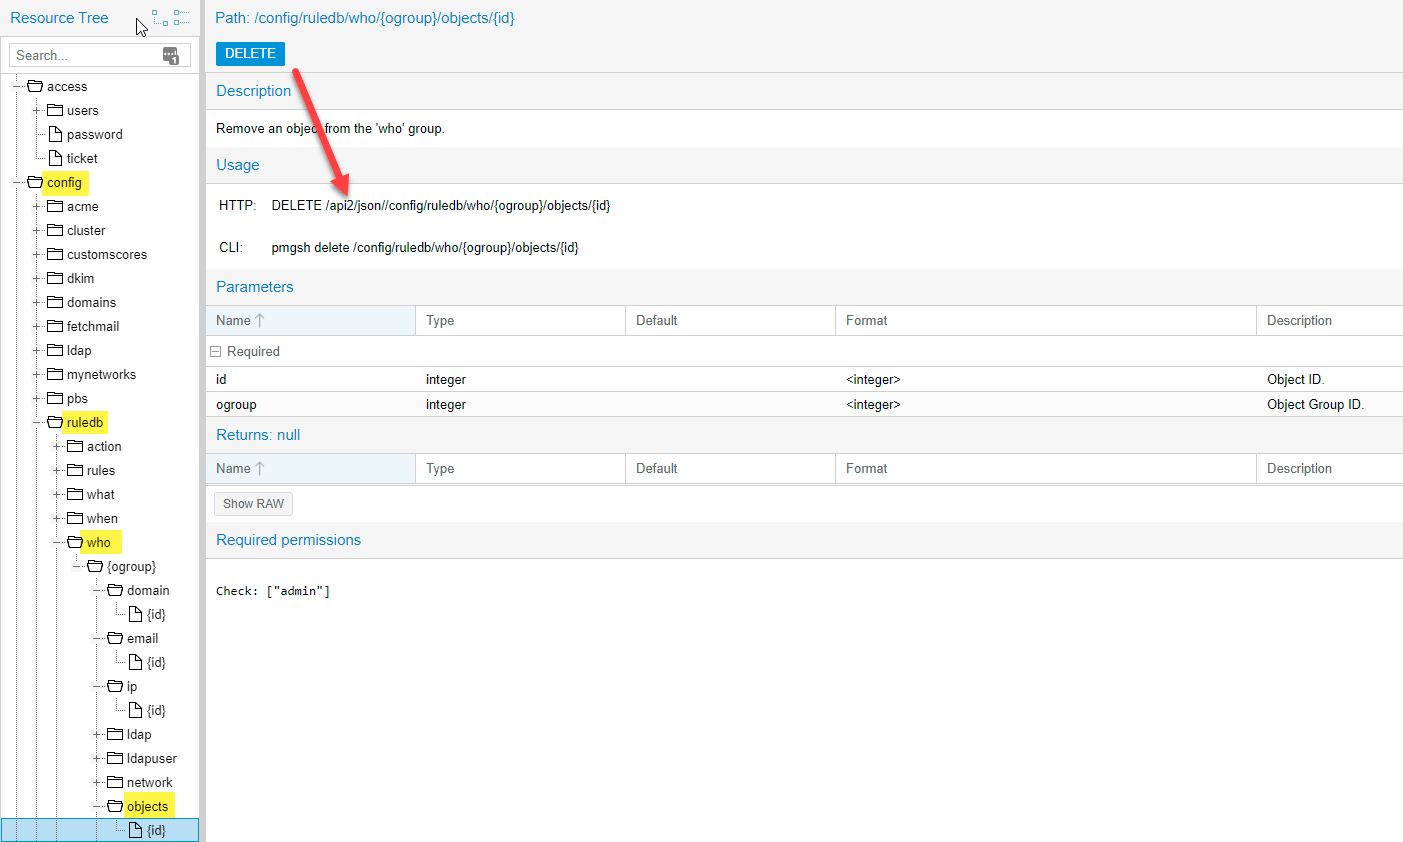This screenshot has height=842, width=1403.
Task: Collapse the access tree node
Action: [x=17, y=86]
